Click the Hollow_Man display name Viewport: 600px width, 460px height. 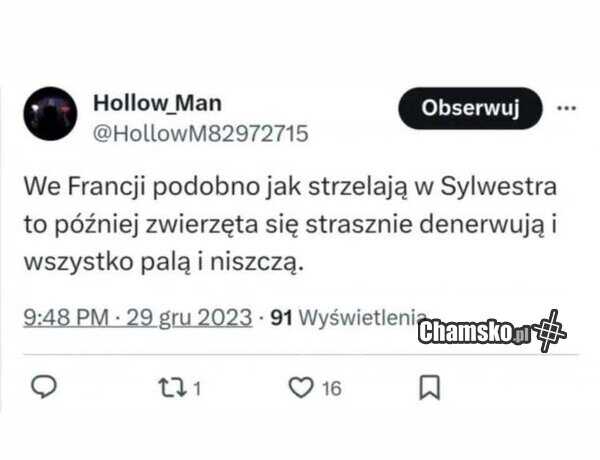click(157, 103)
